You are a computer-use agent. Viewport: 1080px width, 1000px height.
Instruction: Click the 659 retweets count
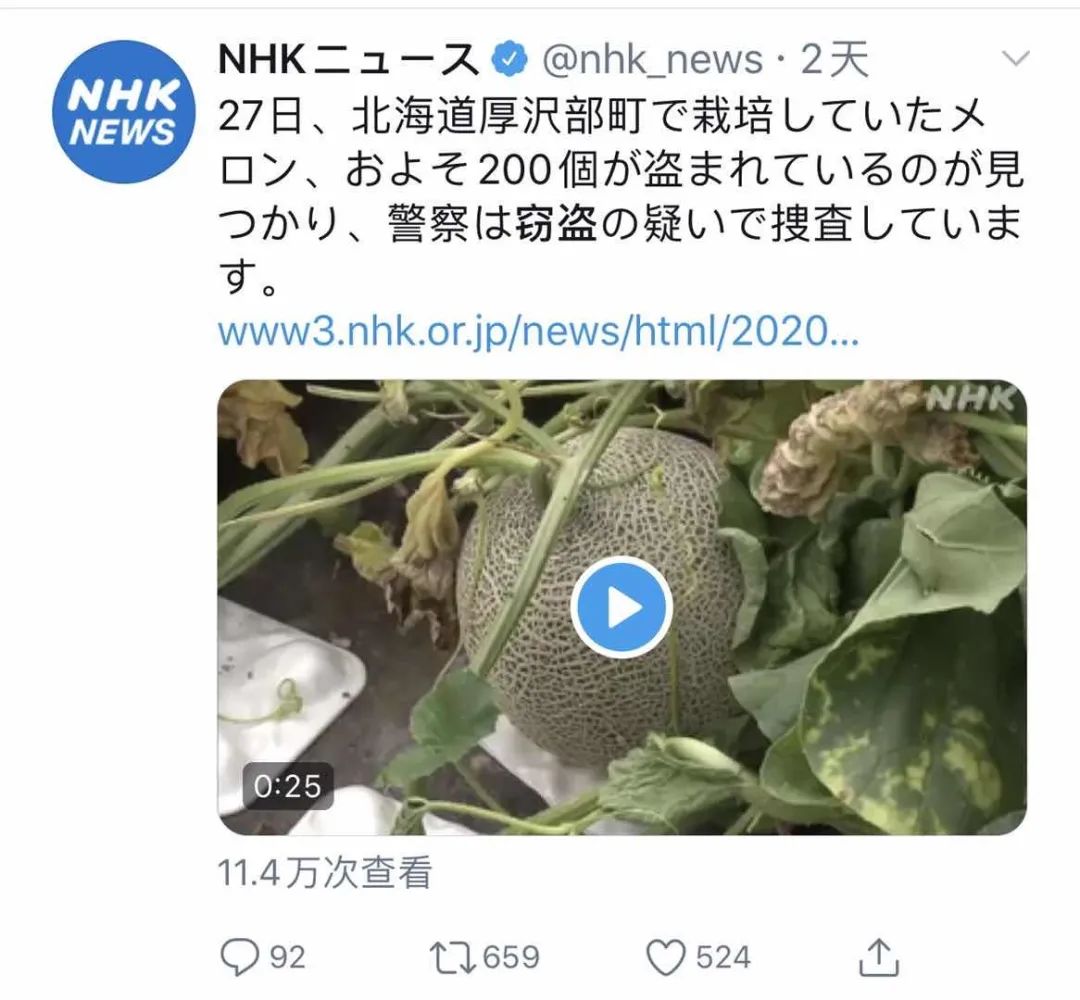[511, 958]
